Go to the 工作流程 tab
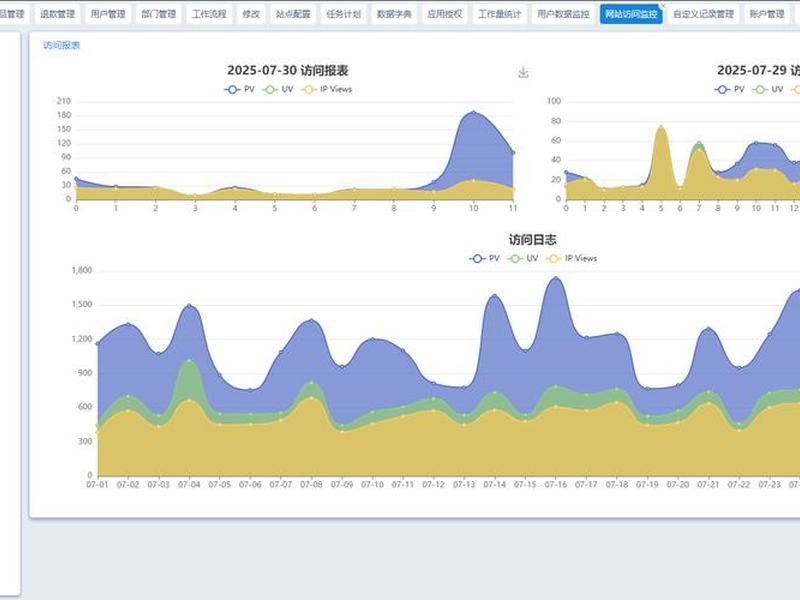The height and width of the screenshot is (600, 800). coord(209,14)
